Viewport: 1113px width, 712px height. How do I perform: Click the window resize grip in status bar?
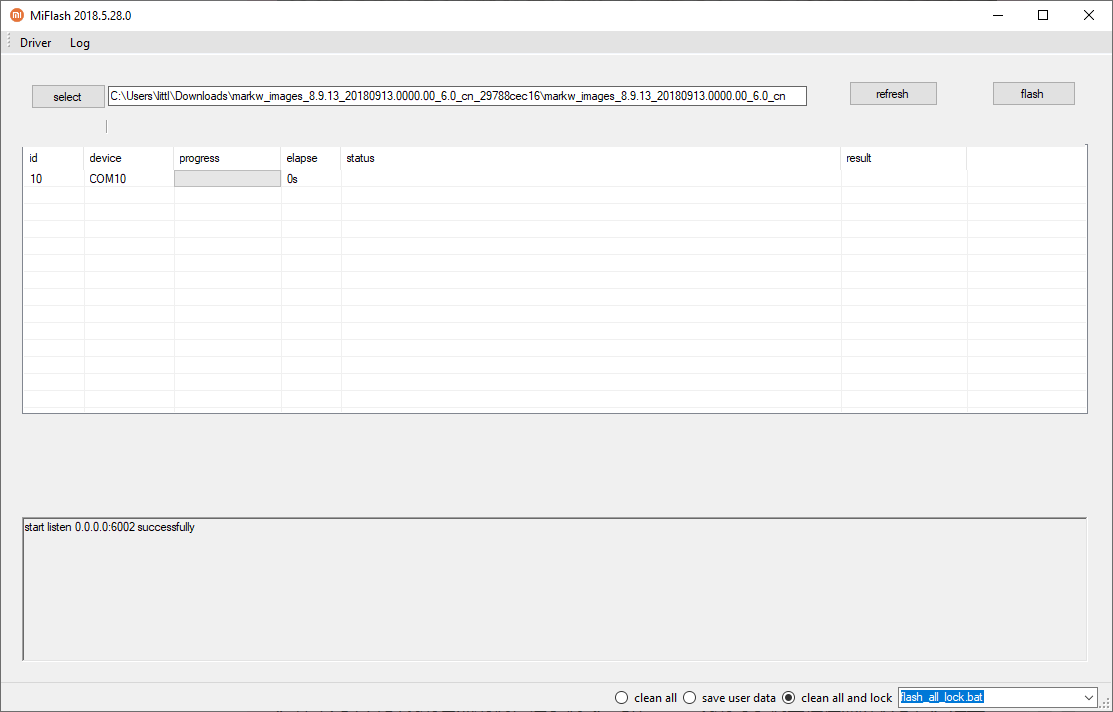click(x=1106, y=705)
